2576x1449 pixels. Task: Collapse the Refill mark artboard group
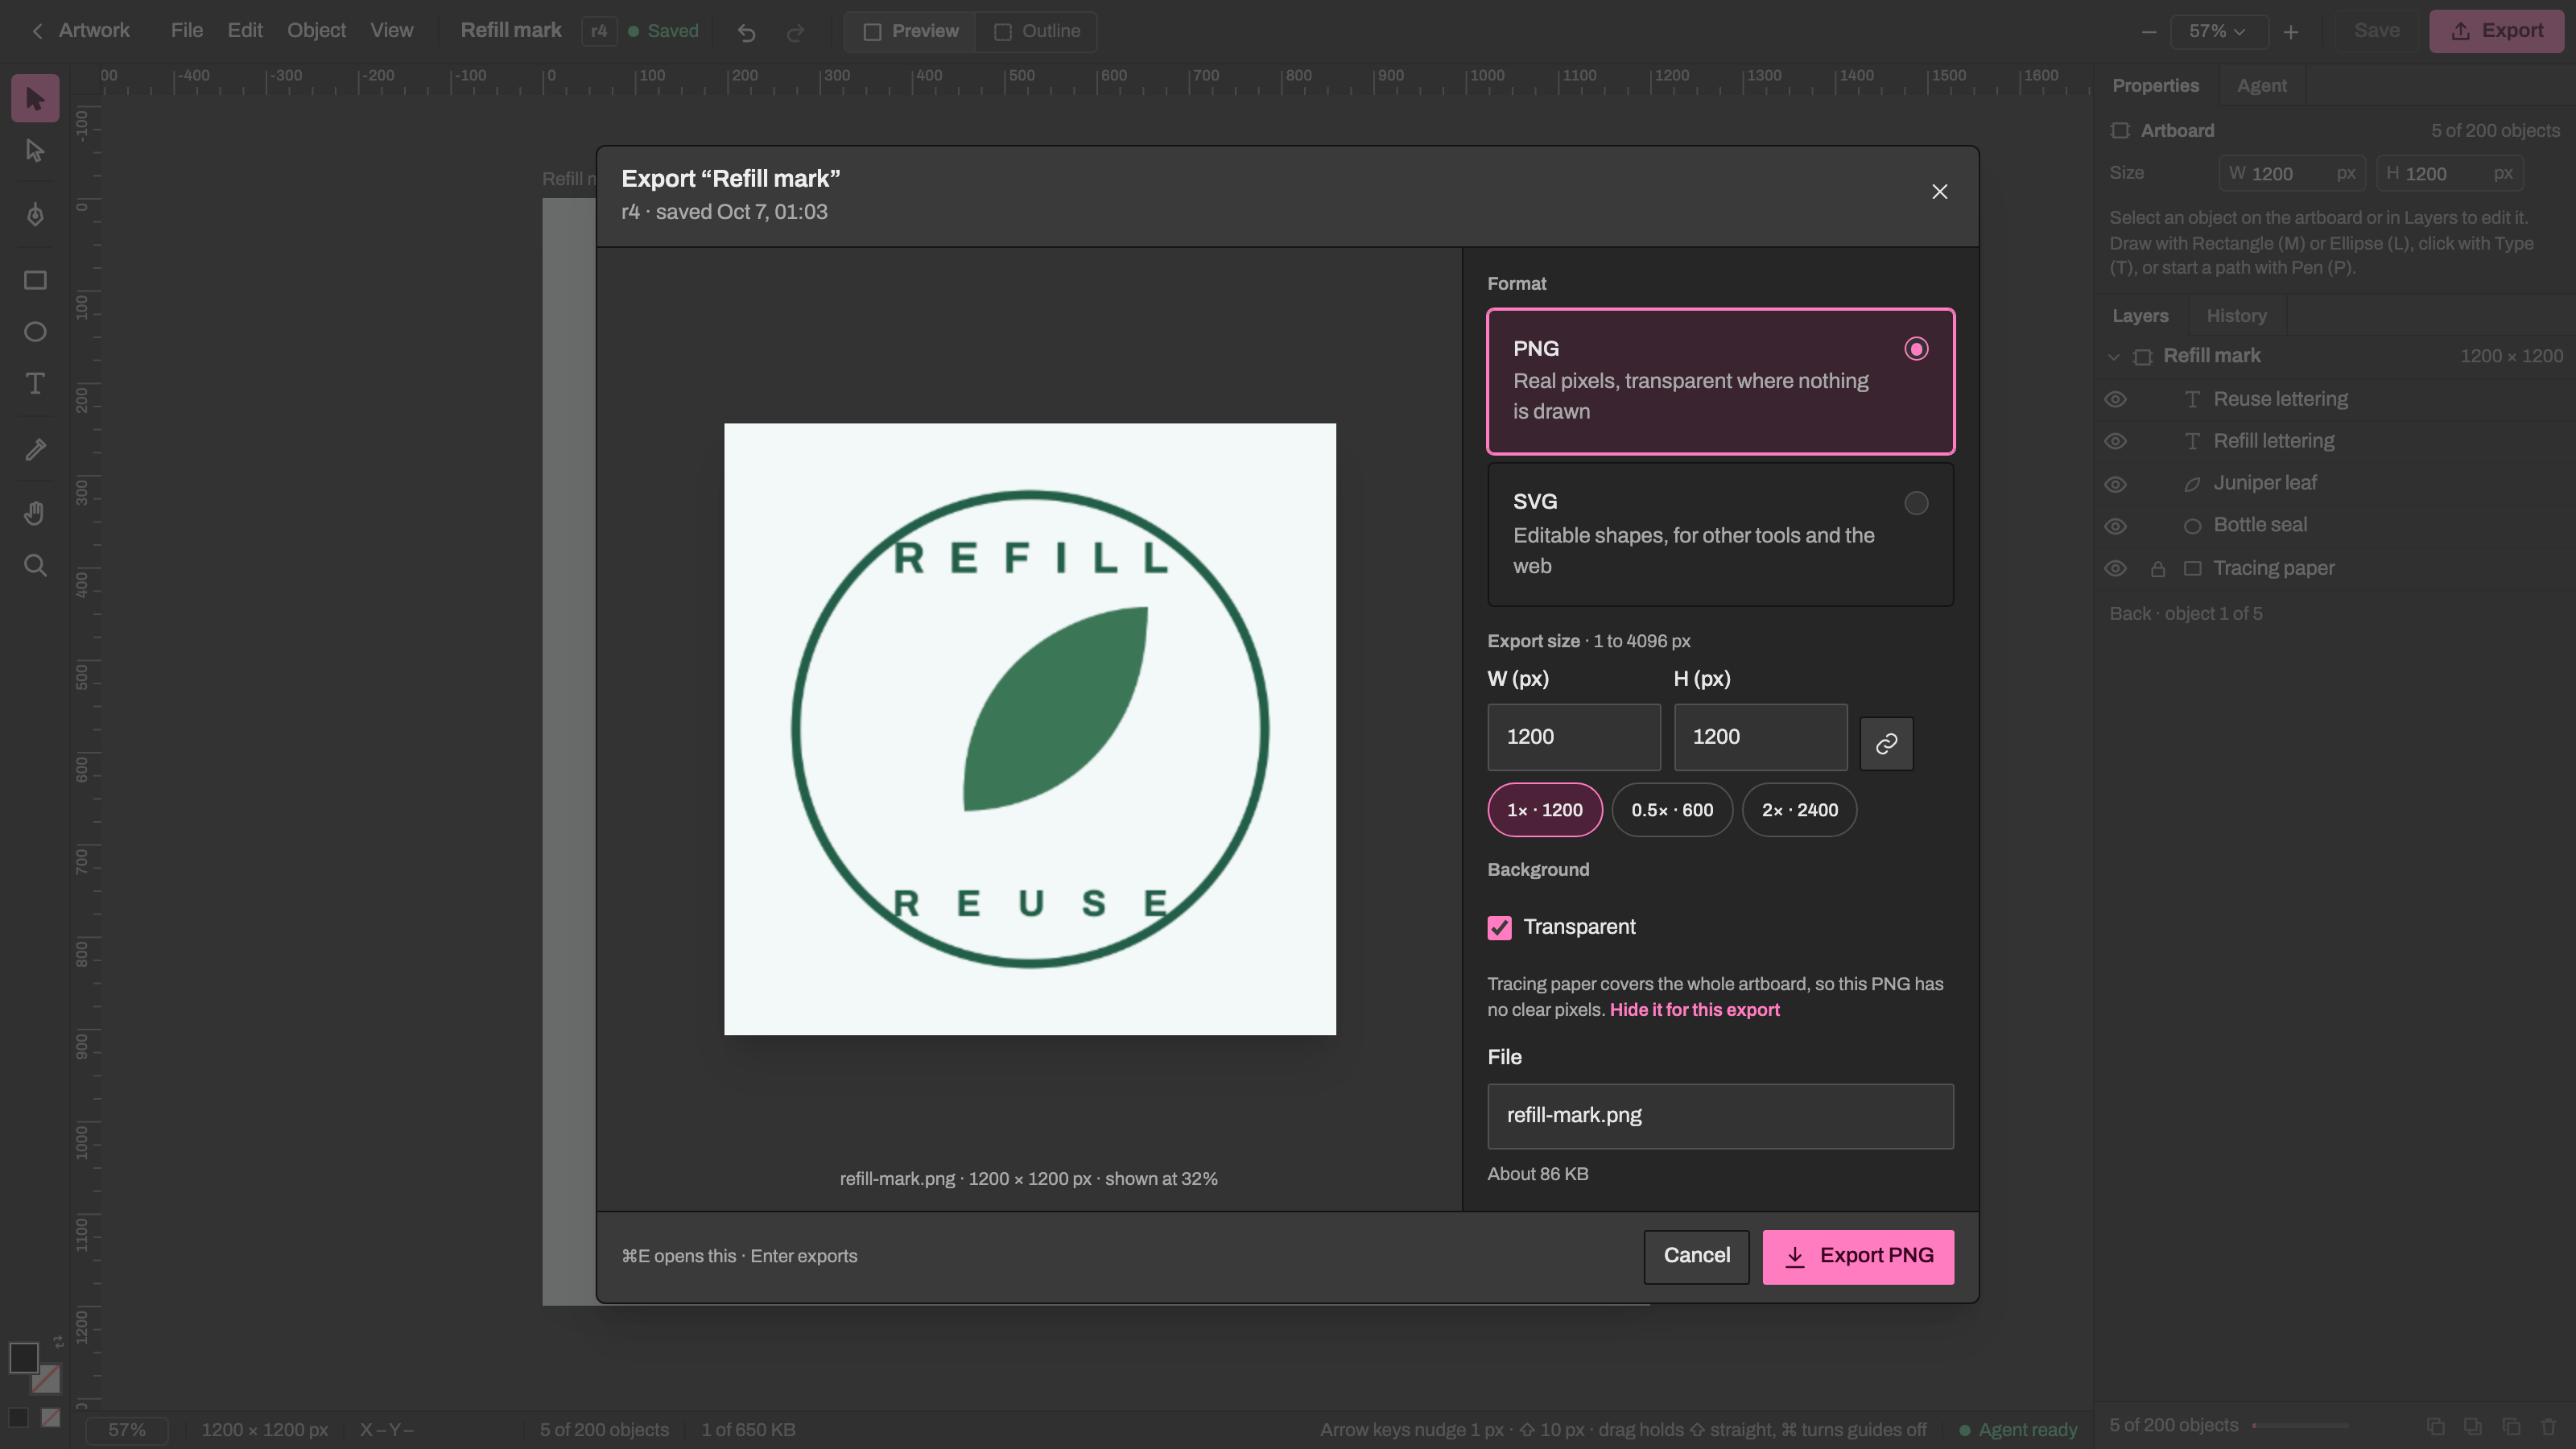point(2113,357)
